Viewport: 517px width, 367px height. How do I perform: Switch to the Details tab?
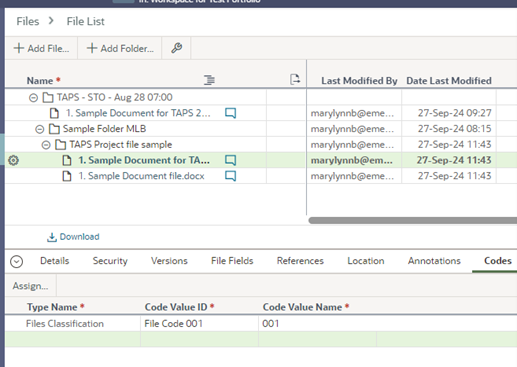(x=55, y=261)
